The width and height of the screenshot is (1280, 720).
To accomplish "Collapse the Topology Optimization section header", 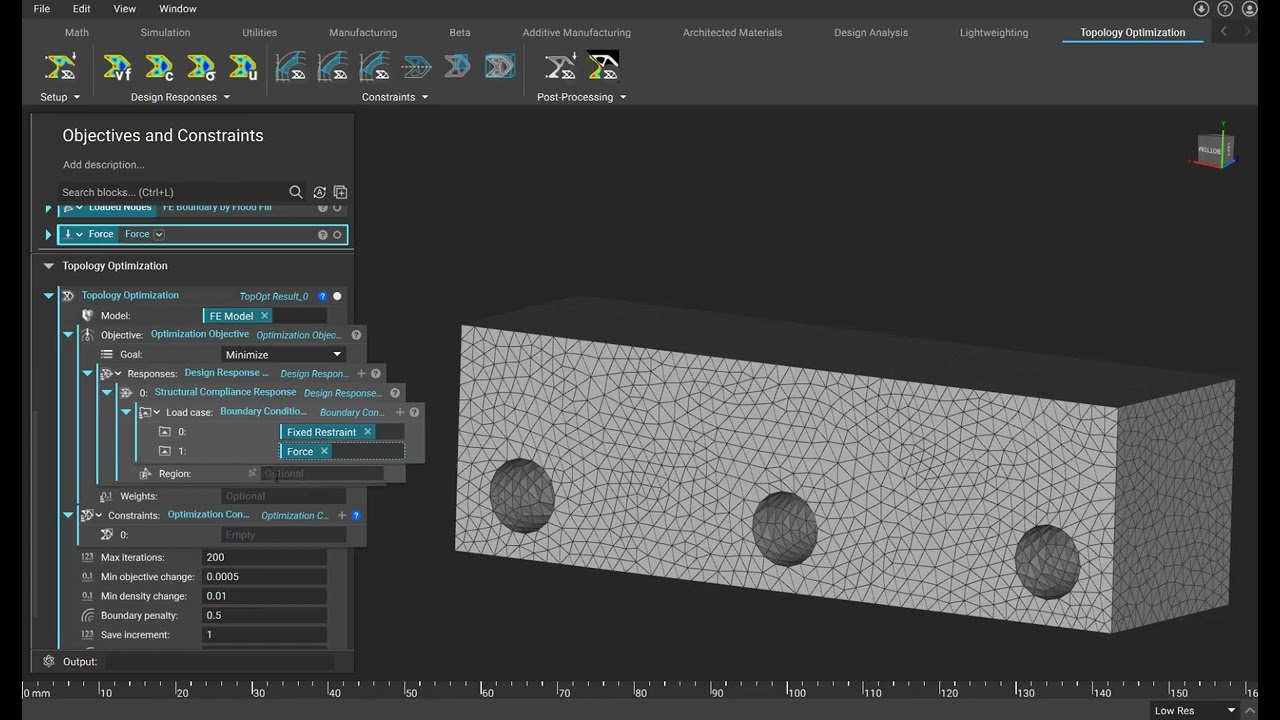I will pos(48,266).
